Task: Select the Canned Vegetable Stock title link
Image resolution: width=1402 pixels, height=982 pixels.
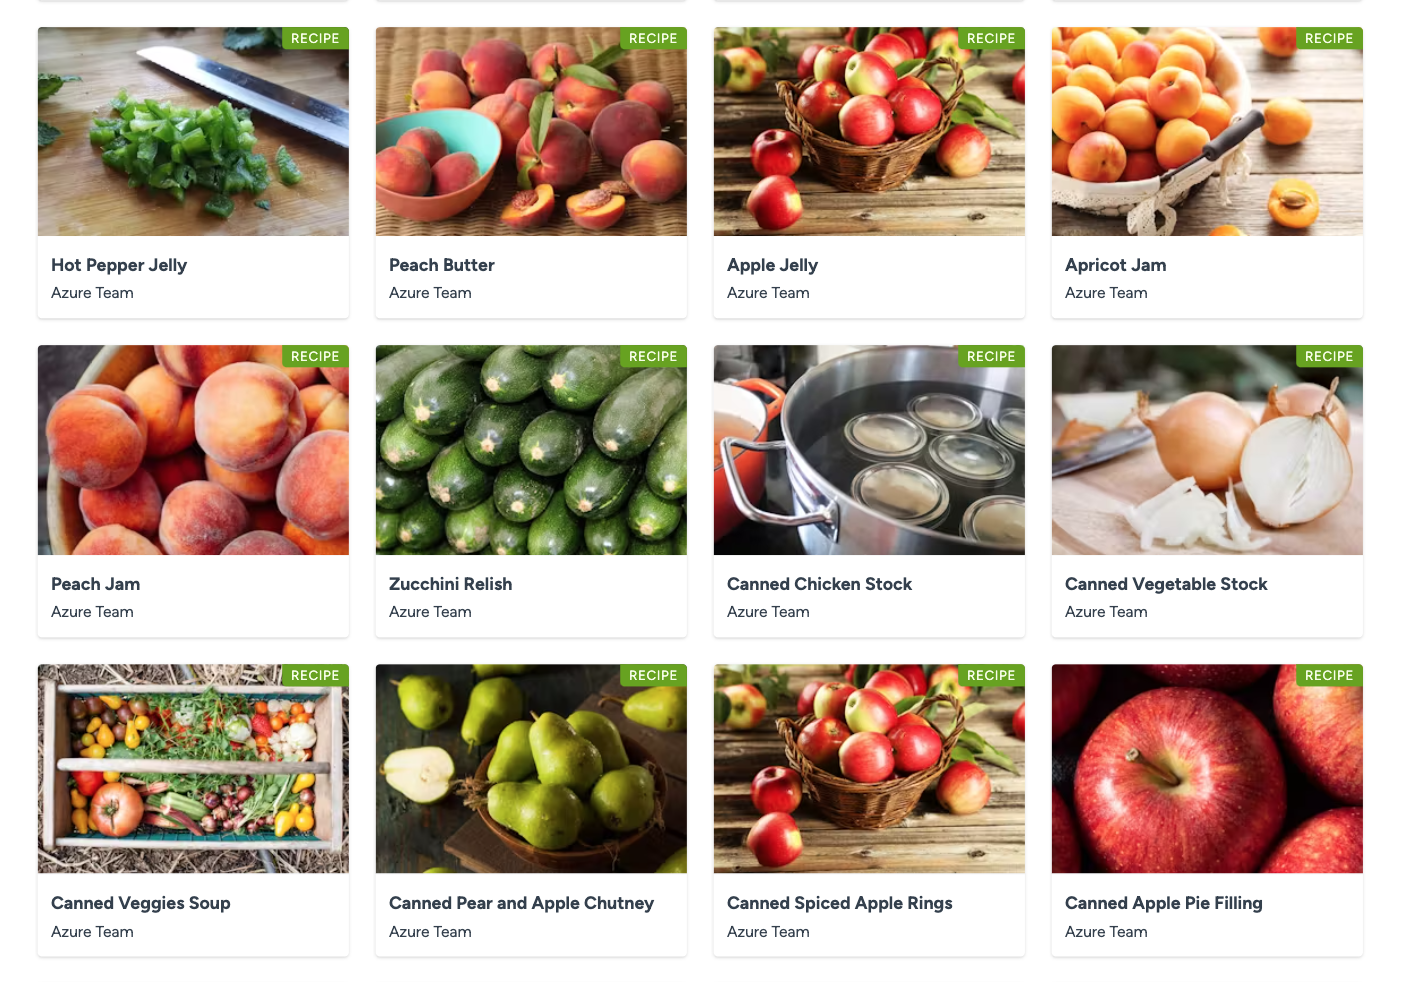Action: pos(1166,584)
